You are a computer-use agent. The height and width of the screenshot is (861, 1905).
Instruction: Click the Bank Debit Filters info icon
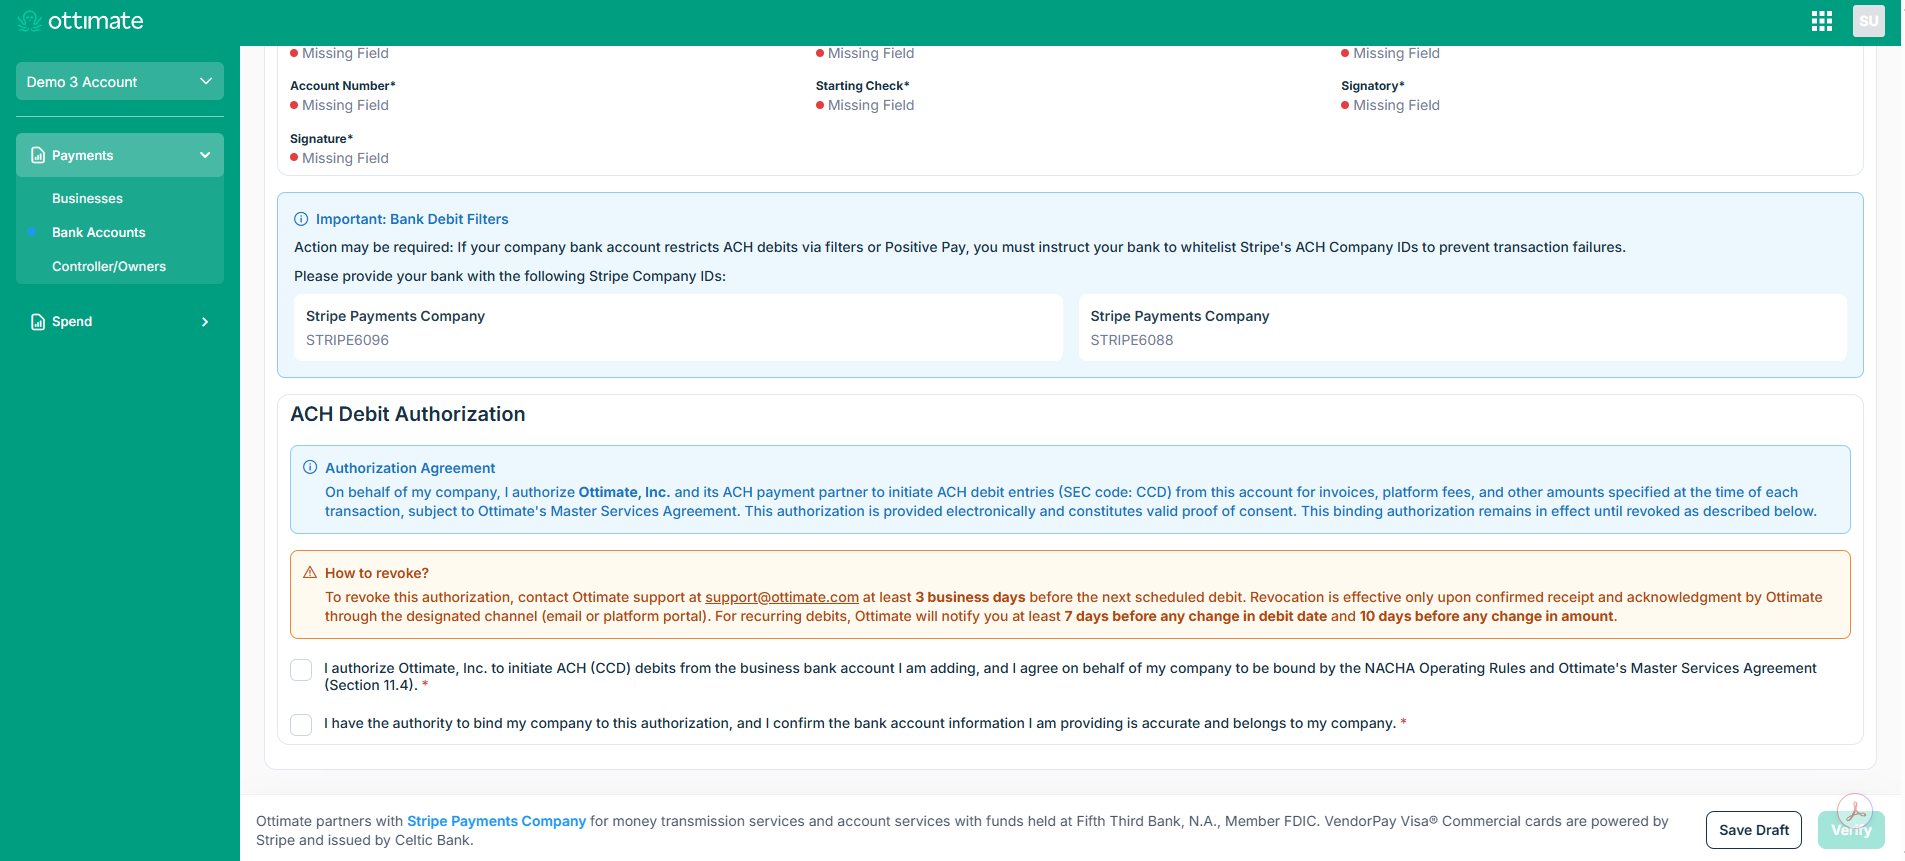click(301, 219)
